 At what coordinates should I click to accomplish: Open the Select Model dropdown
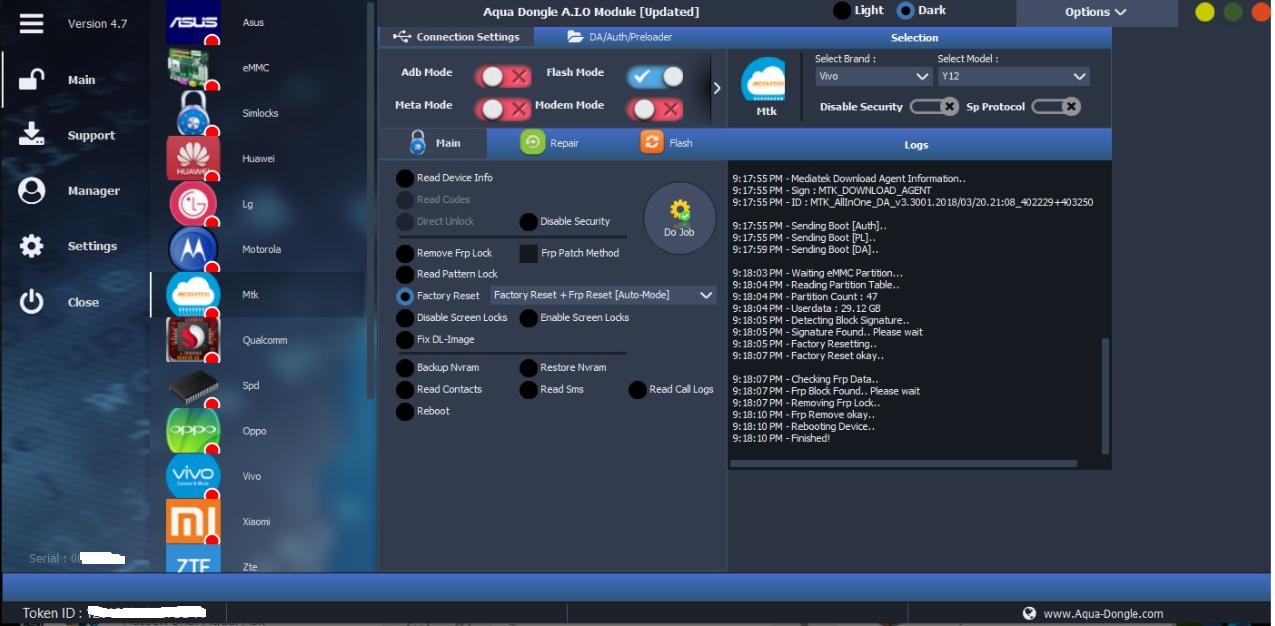click(1013, 76)
